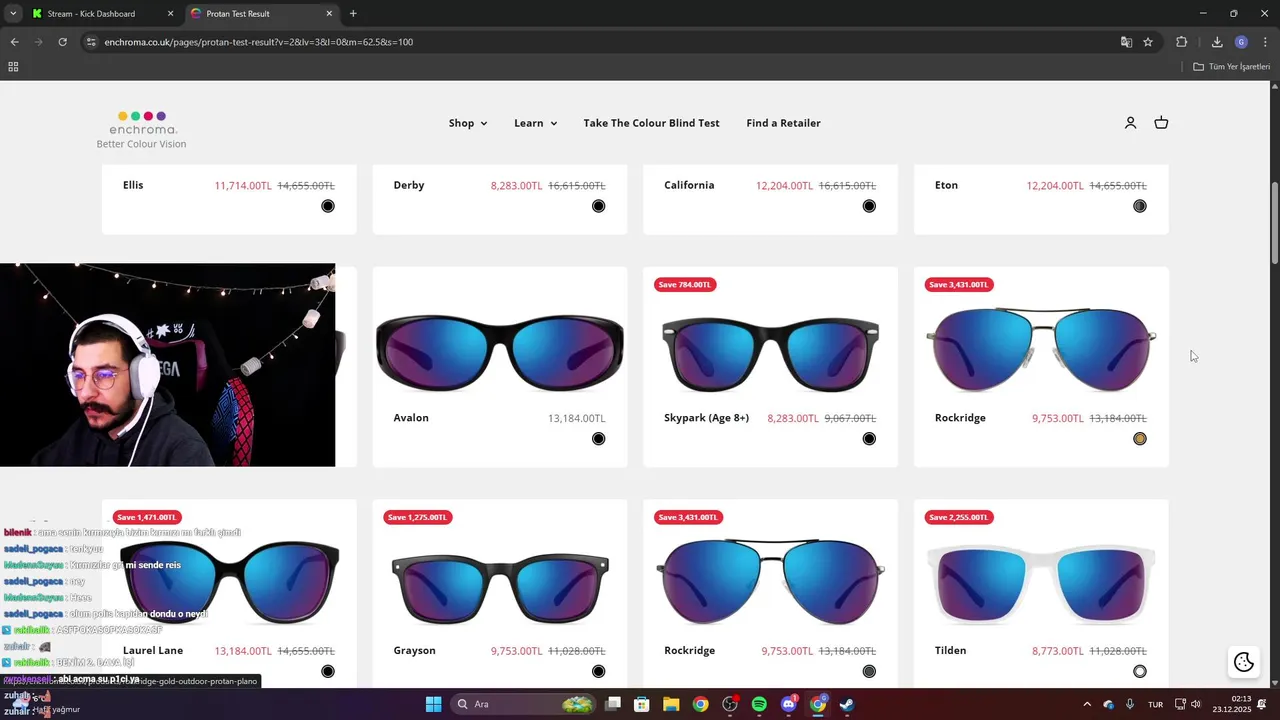1280x720 pixels.
Task: Click the page vertical scrollbar
Action: pos(1274,222)
